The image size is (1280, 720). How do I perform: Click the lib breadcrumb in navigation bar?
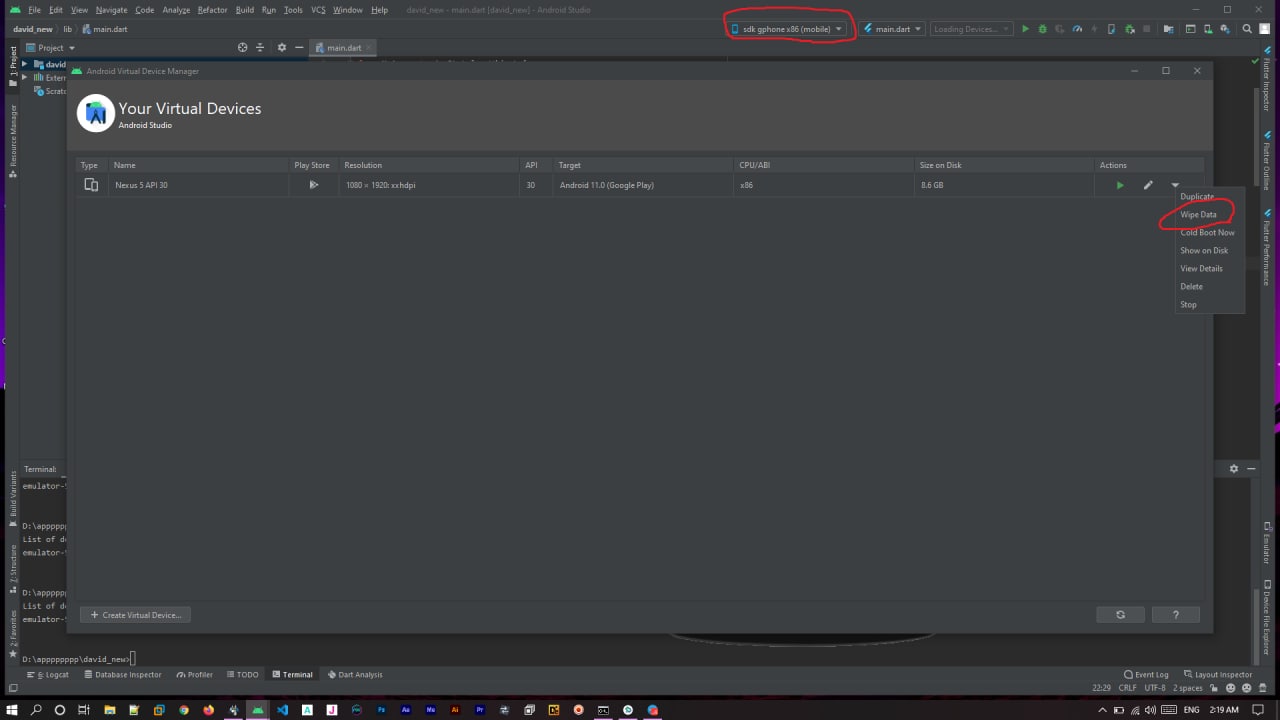(x=68, y=29)
